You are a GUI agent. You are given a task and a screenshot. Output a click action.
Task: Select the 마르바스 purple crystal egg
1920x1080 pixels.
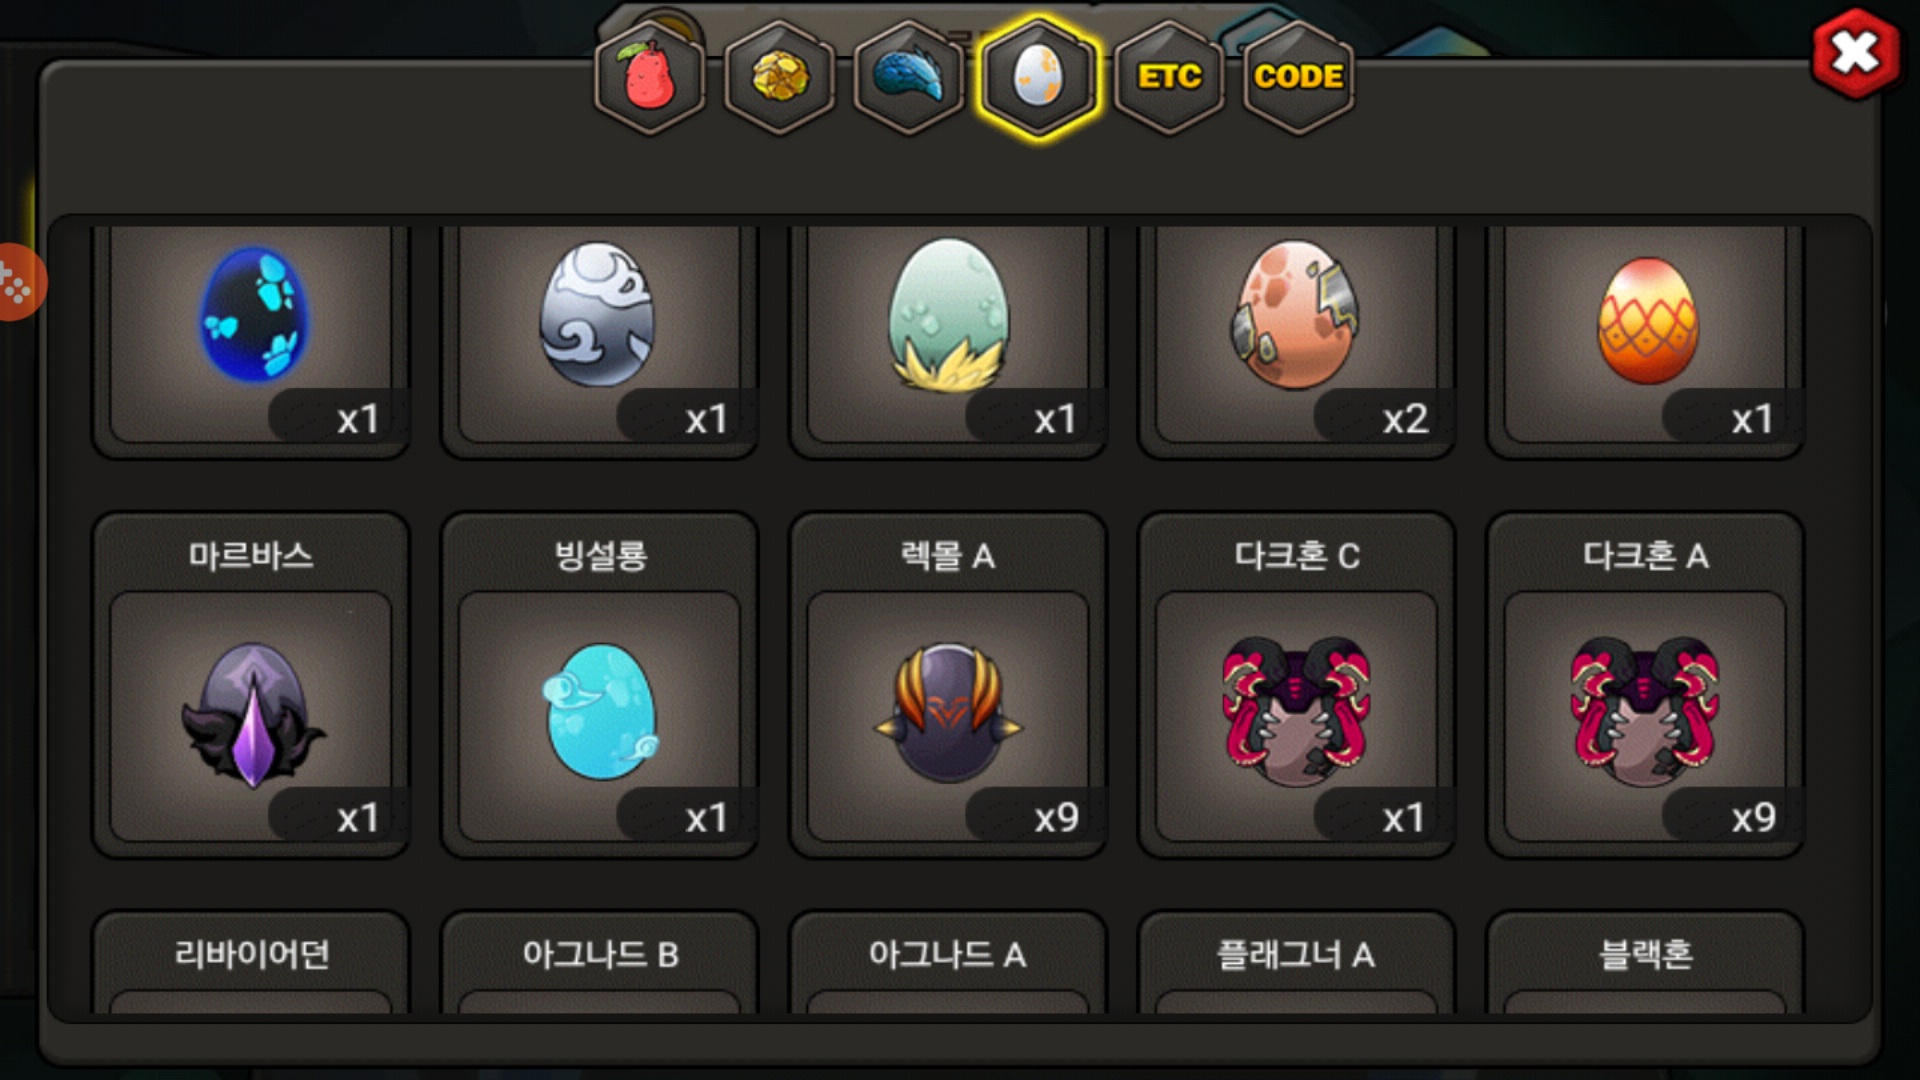click(251, 685)
